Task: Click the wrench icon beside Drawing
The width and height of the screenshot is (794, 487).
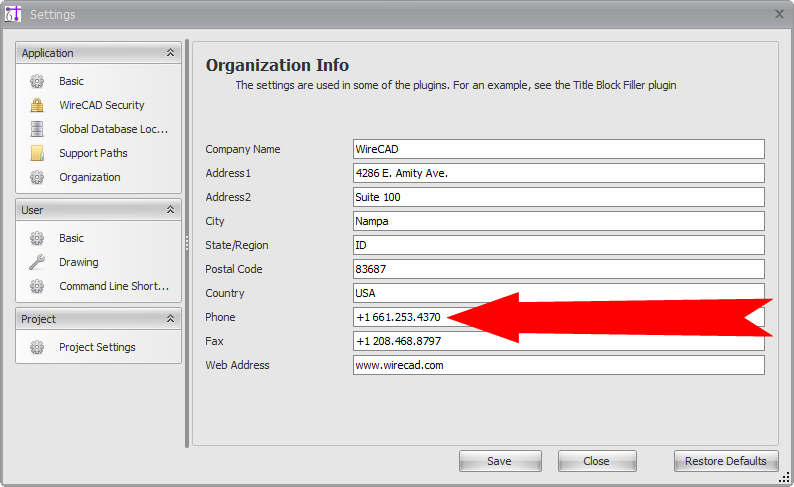Action: (37, 262)
